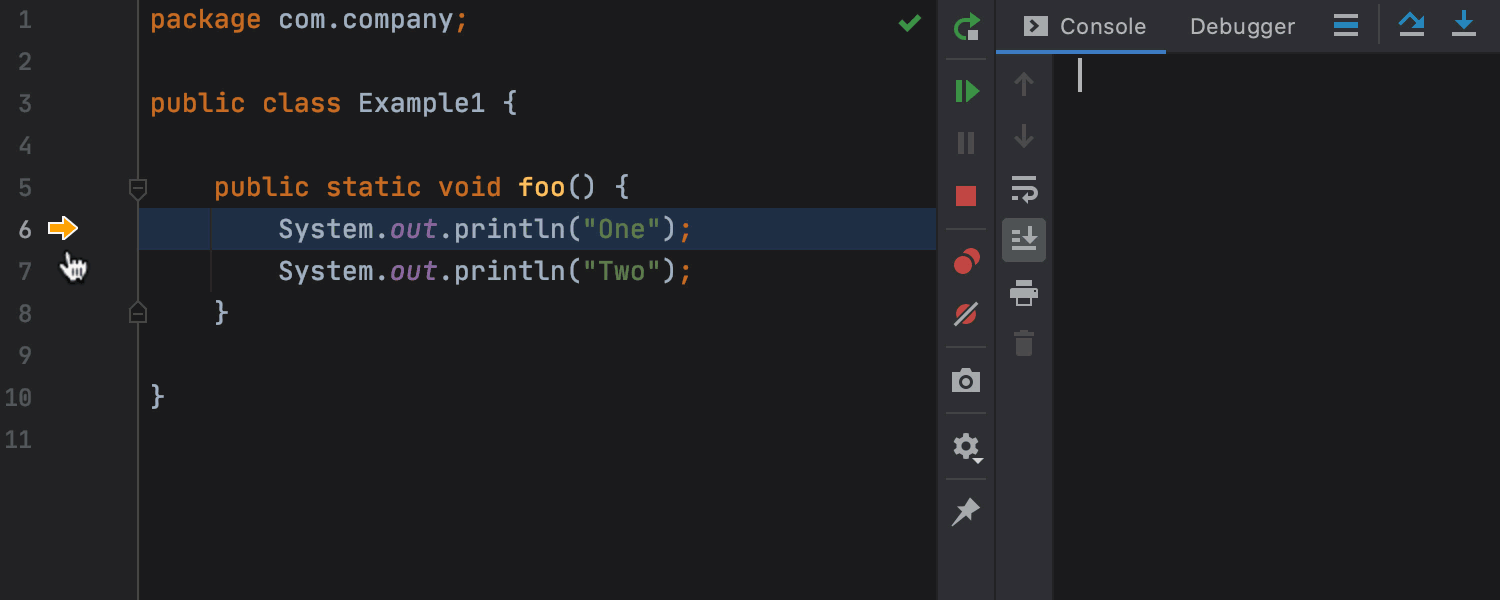This screenshot has height=600, width=1500.
Task: Click the down stack frame arrow
Action: pyautogui.click(x=1023, y=136)
